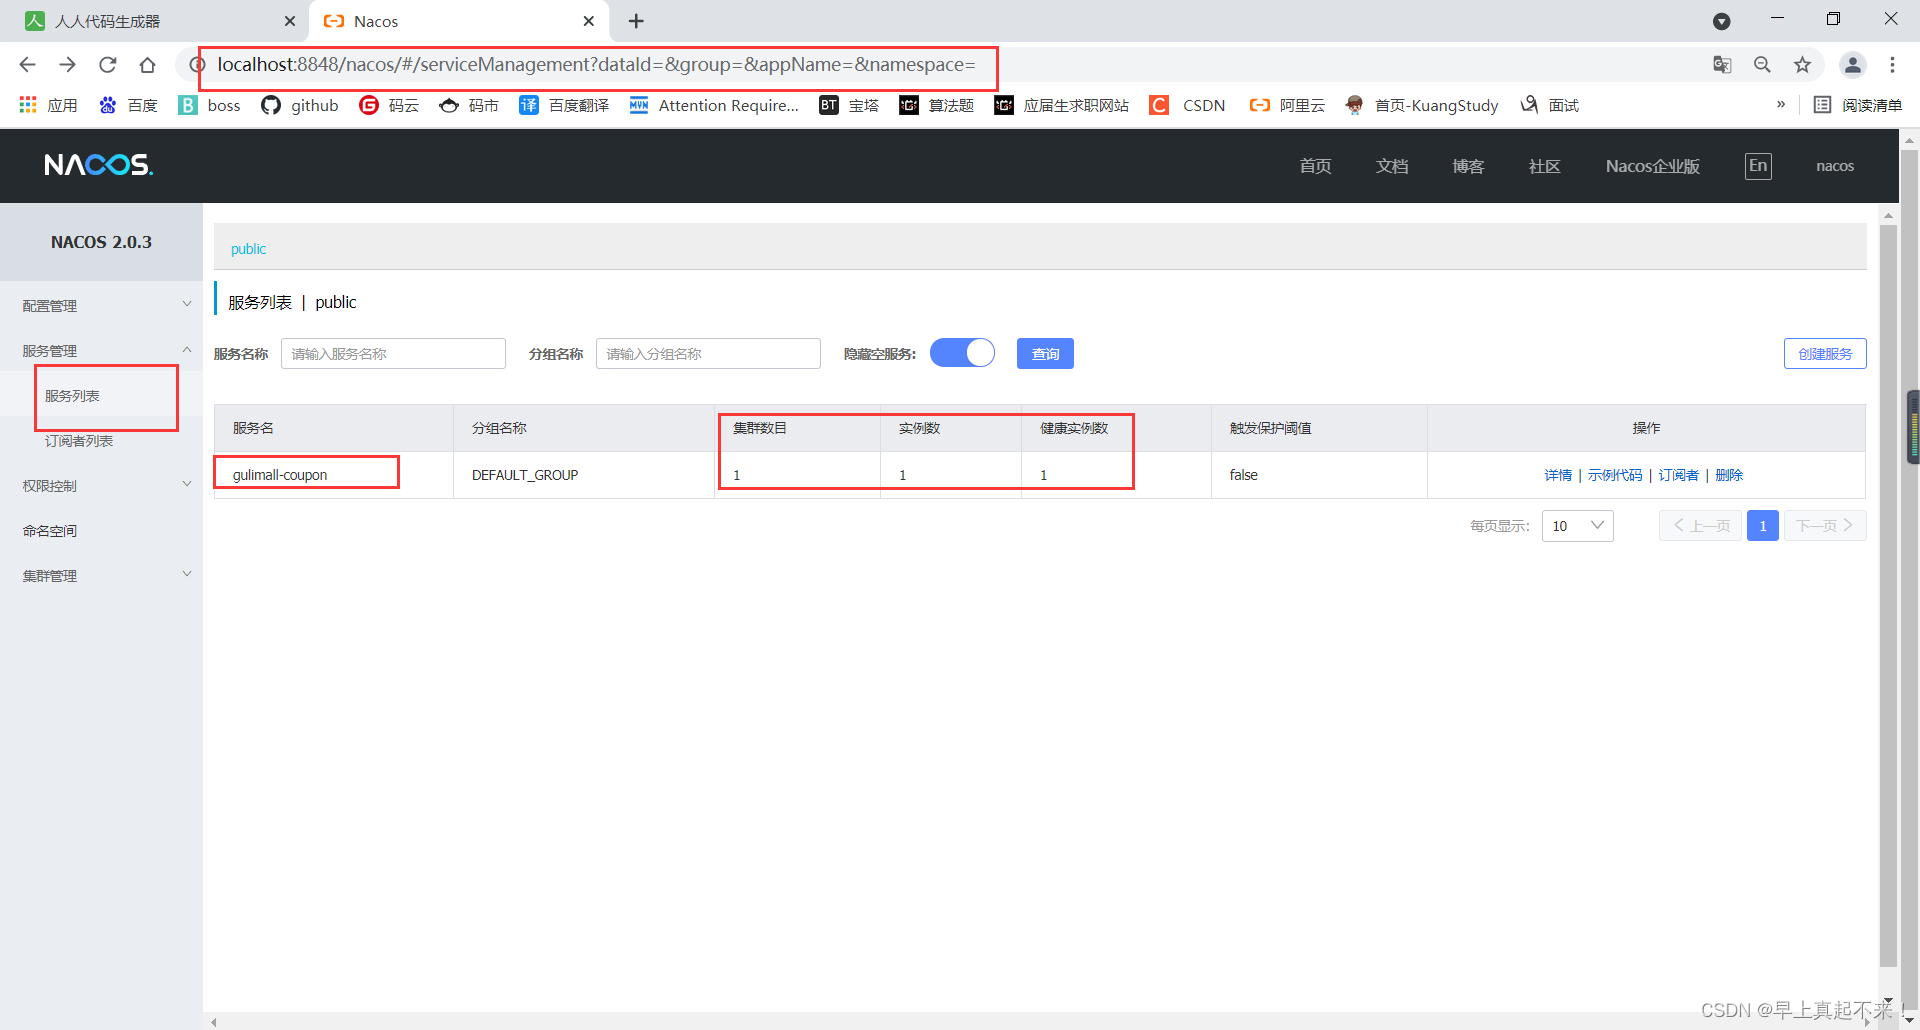This screenshot has width=1920, height=1030.
Task: Open the 码市 bookmark
Action: 469,105
